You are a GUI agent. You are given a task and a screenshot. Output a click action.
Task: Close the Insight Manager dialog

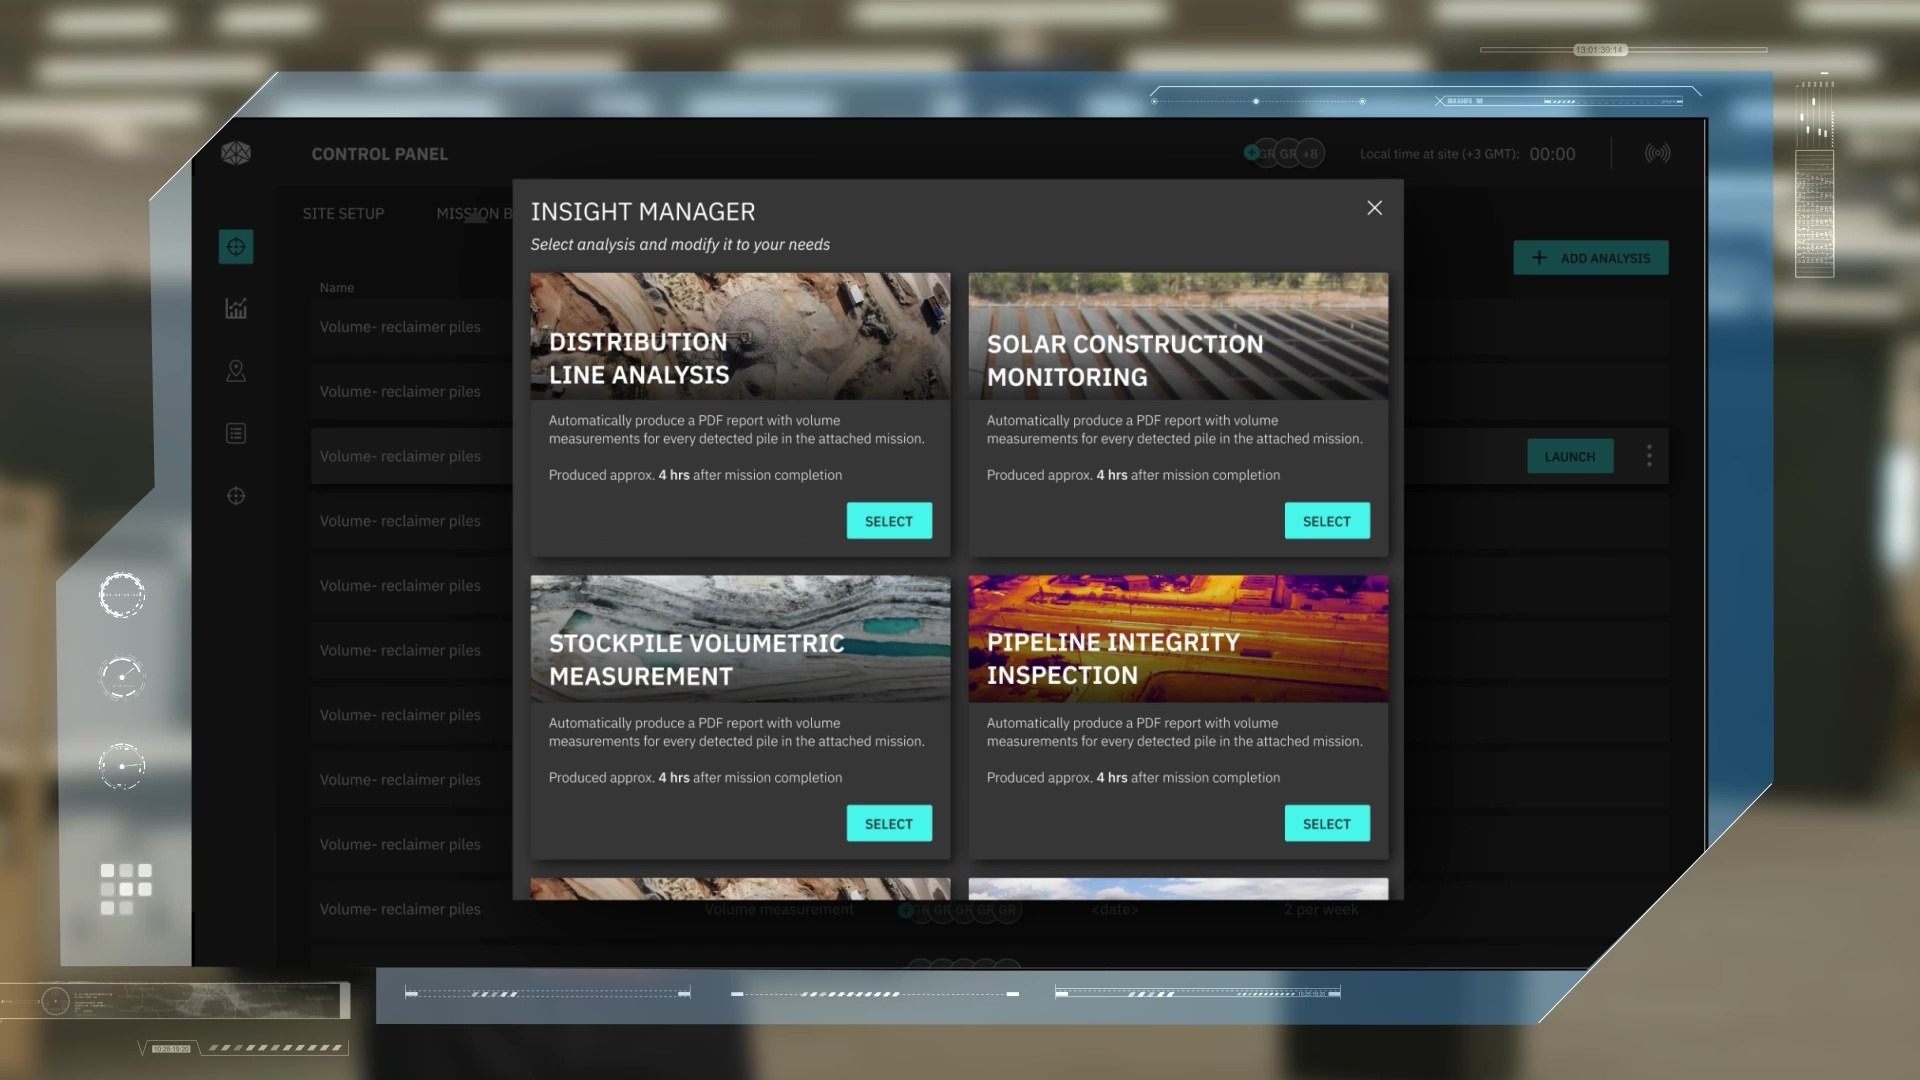[x=1374, y=208]
